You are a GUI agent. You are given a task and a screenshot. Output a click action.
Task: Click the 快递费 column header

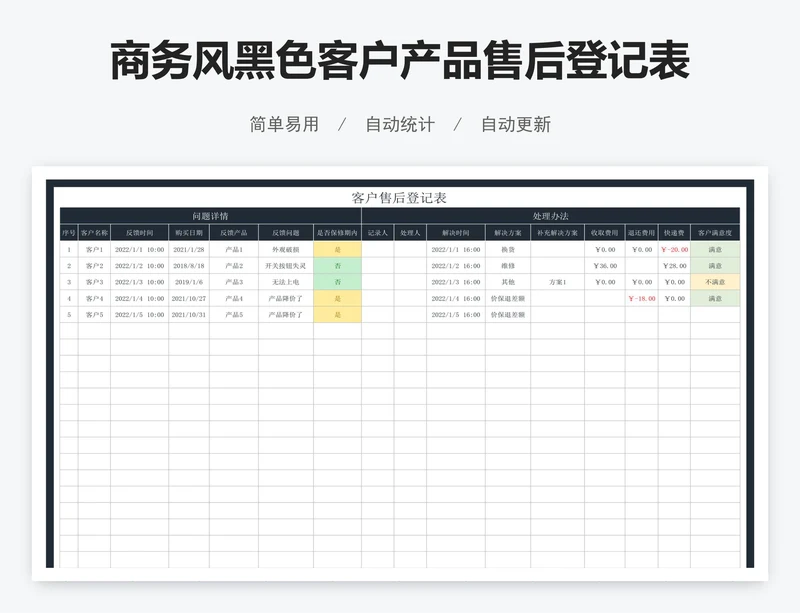tap(674, 233)
